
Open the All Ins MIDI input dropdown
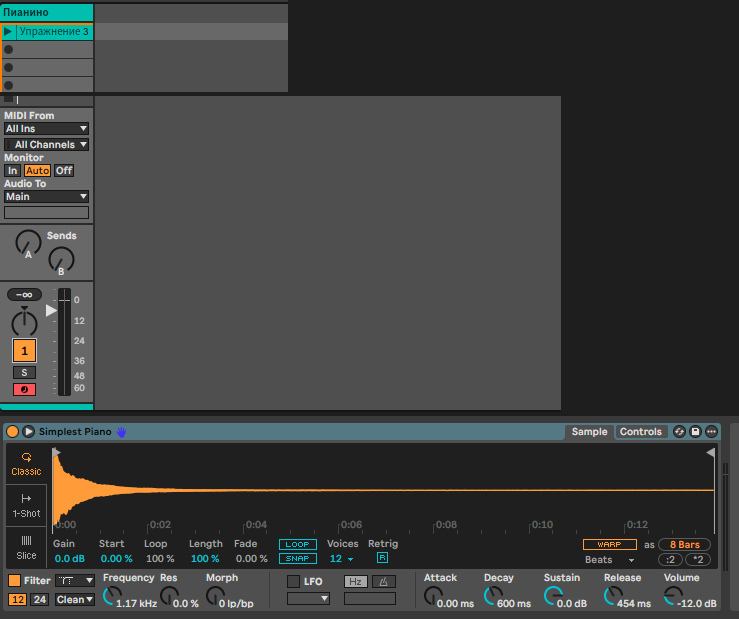click(46, 129)
